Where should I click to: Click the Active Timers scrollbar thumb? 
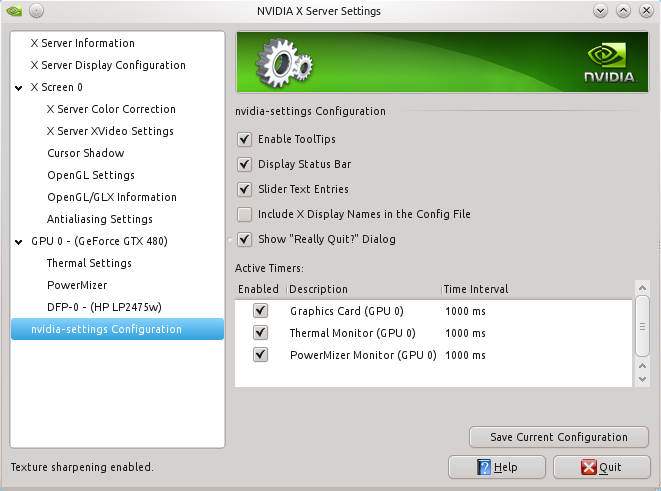[x=642, y=326]
